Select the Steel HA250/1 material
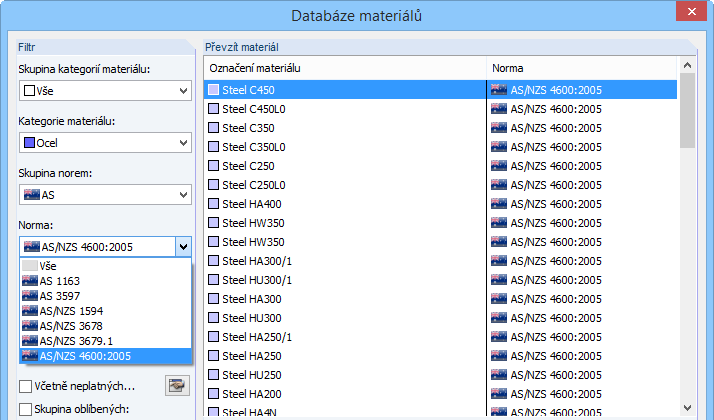Viewport: 714px width, 420px height. click(x=440, y=337)
